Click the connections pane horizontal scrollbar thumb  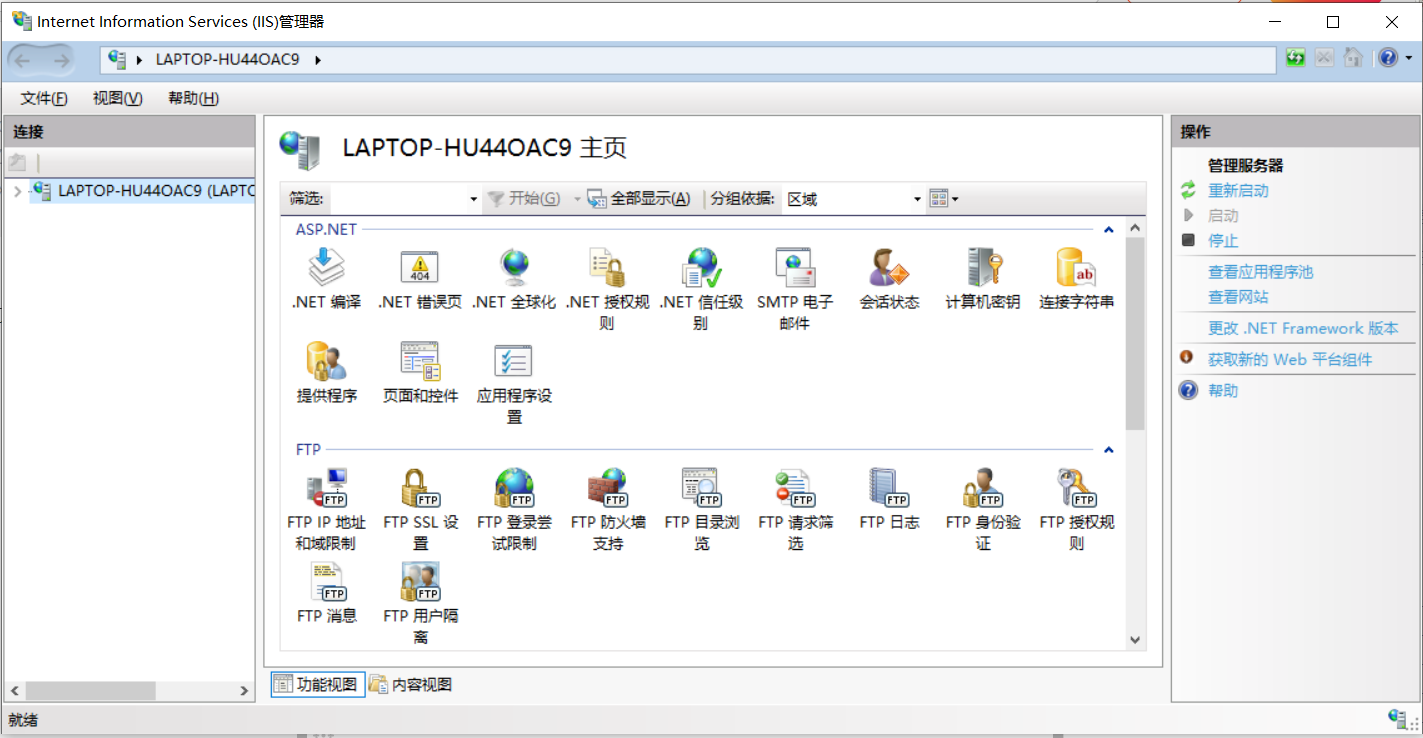coord(91,691)
